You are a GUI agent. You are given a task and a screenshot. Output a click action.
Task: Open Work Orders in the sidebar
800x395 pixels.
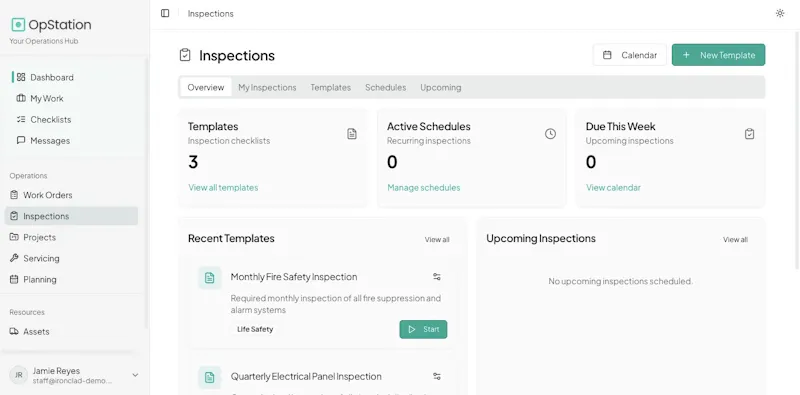[71, 195]
